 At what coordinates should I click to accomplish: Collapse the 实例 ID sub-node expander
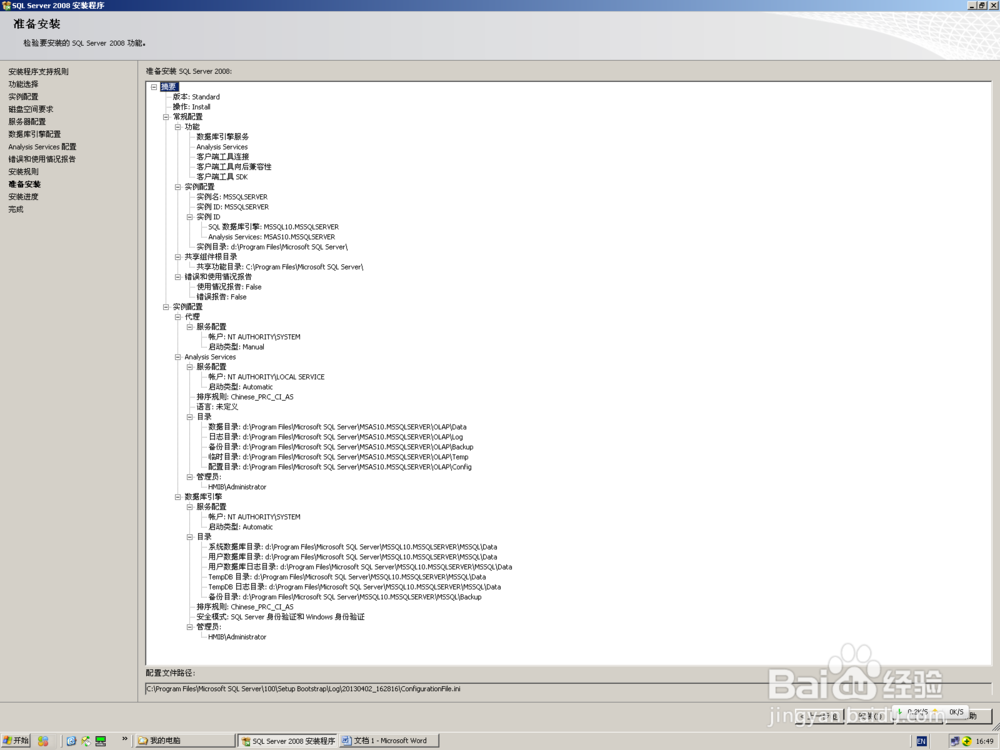click(x=189, y=217)
